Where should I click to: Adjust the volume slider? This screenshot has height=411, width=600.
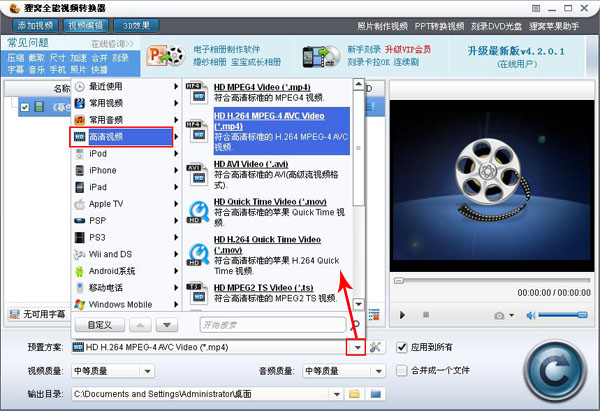pyautogui.click(x=562, y=315)
